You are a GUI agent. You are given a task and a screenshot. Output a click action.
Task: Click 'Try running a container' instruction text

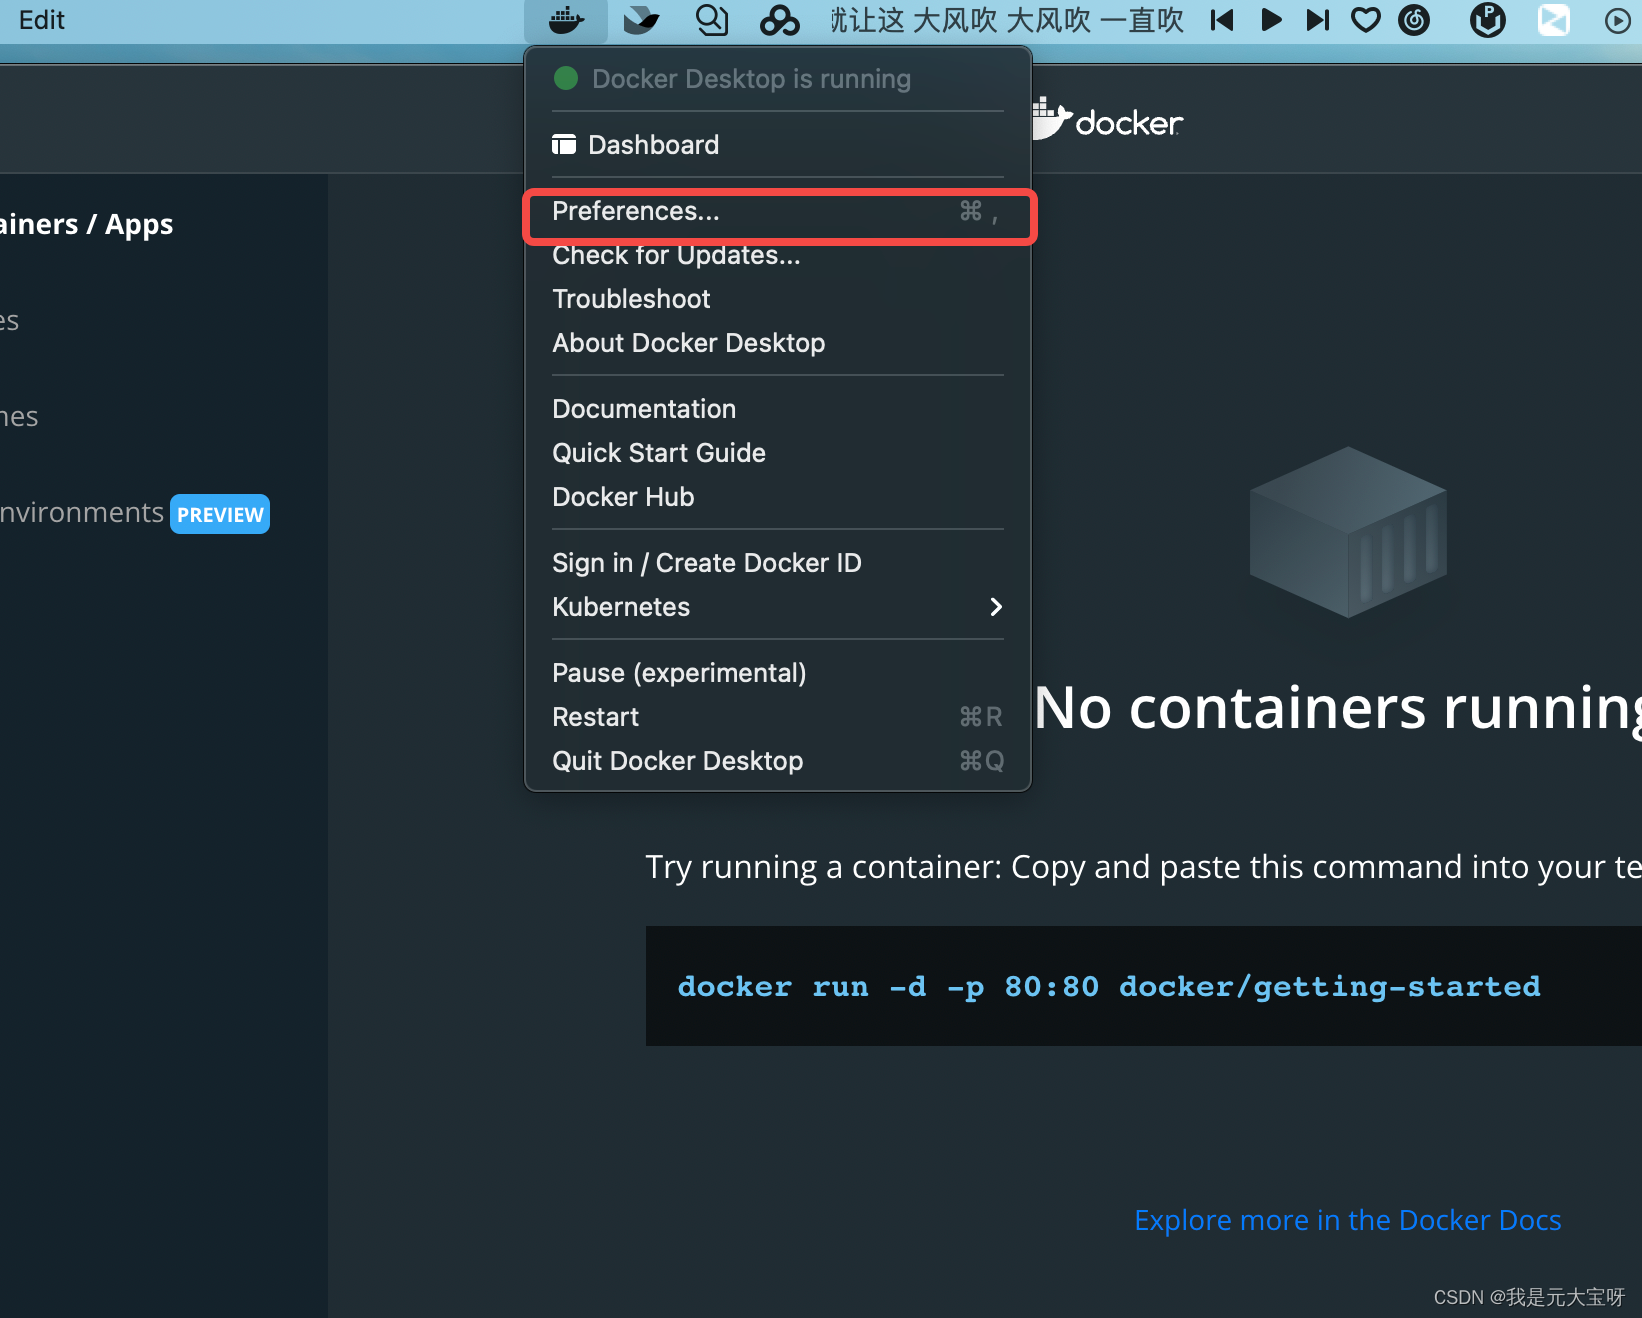[x=1143, y=867]
